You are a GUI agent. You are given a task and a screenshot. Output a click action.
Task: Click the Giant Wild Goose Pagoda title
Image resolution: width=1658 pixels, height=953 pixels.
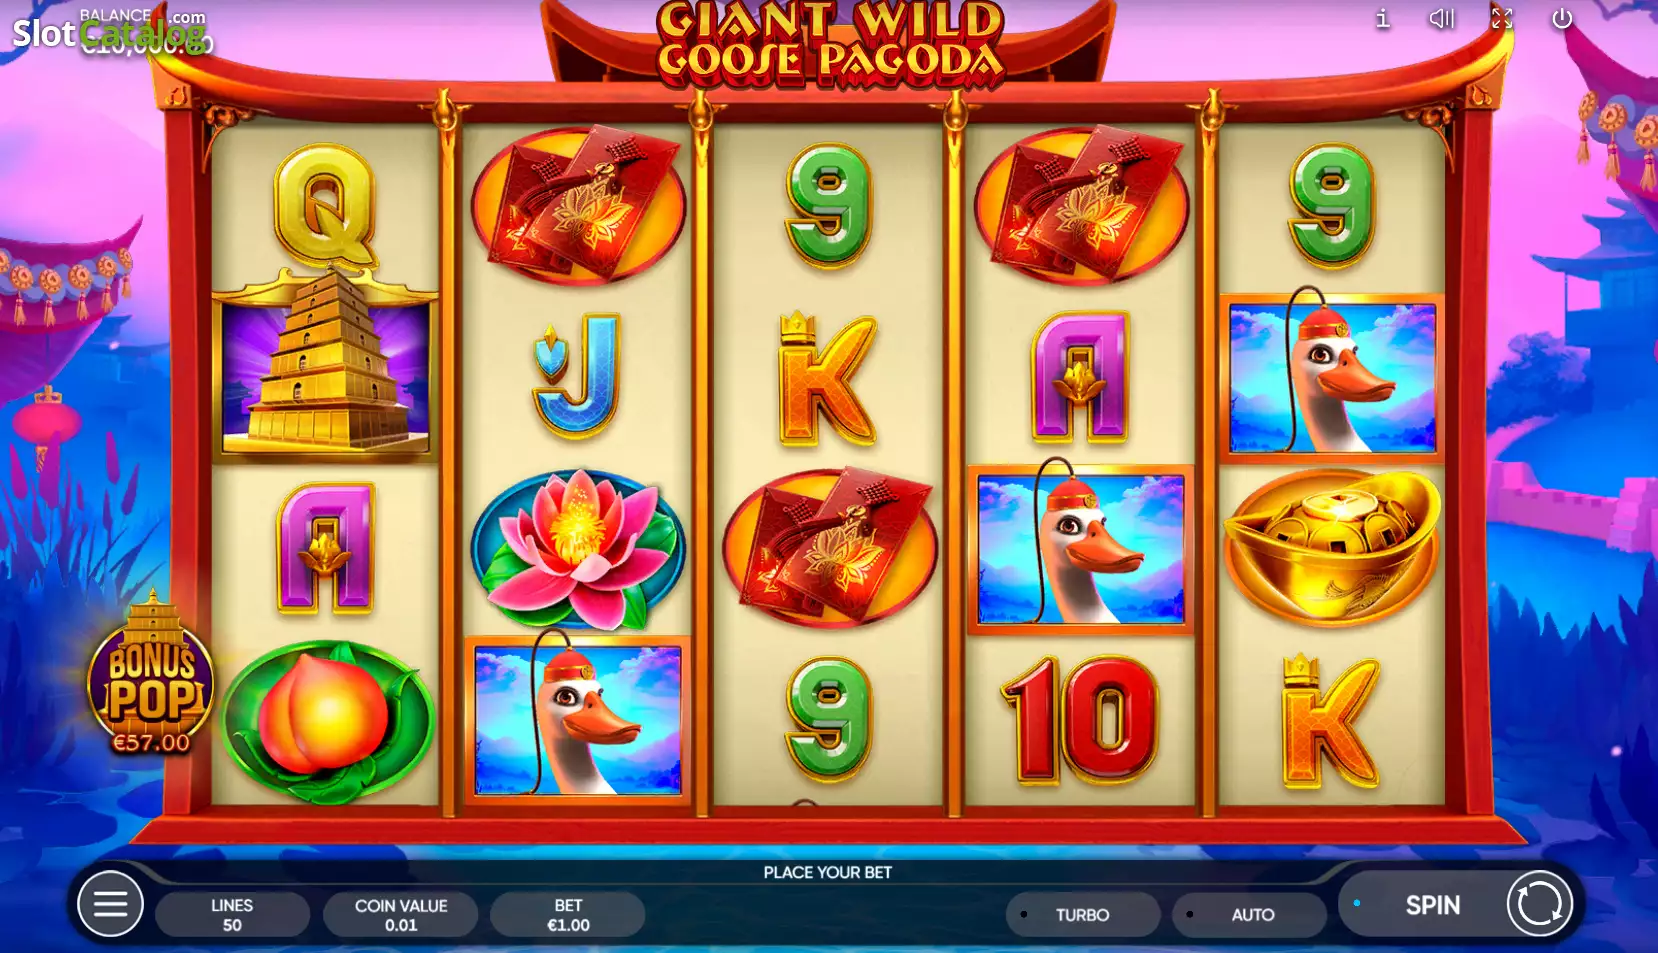click(829, 43)
